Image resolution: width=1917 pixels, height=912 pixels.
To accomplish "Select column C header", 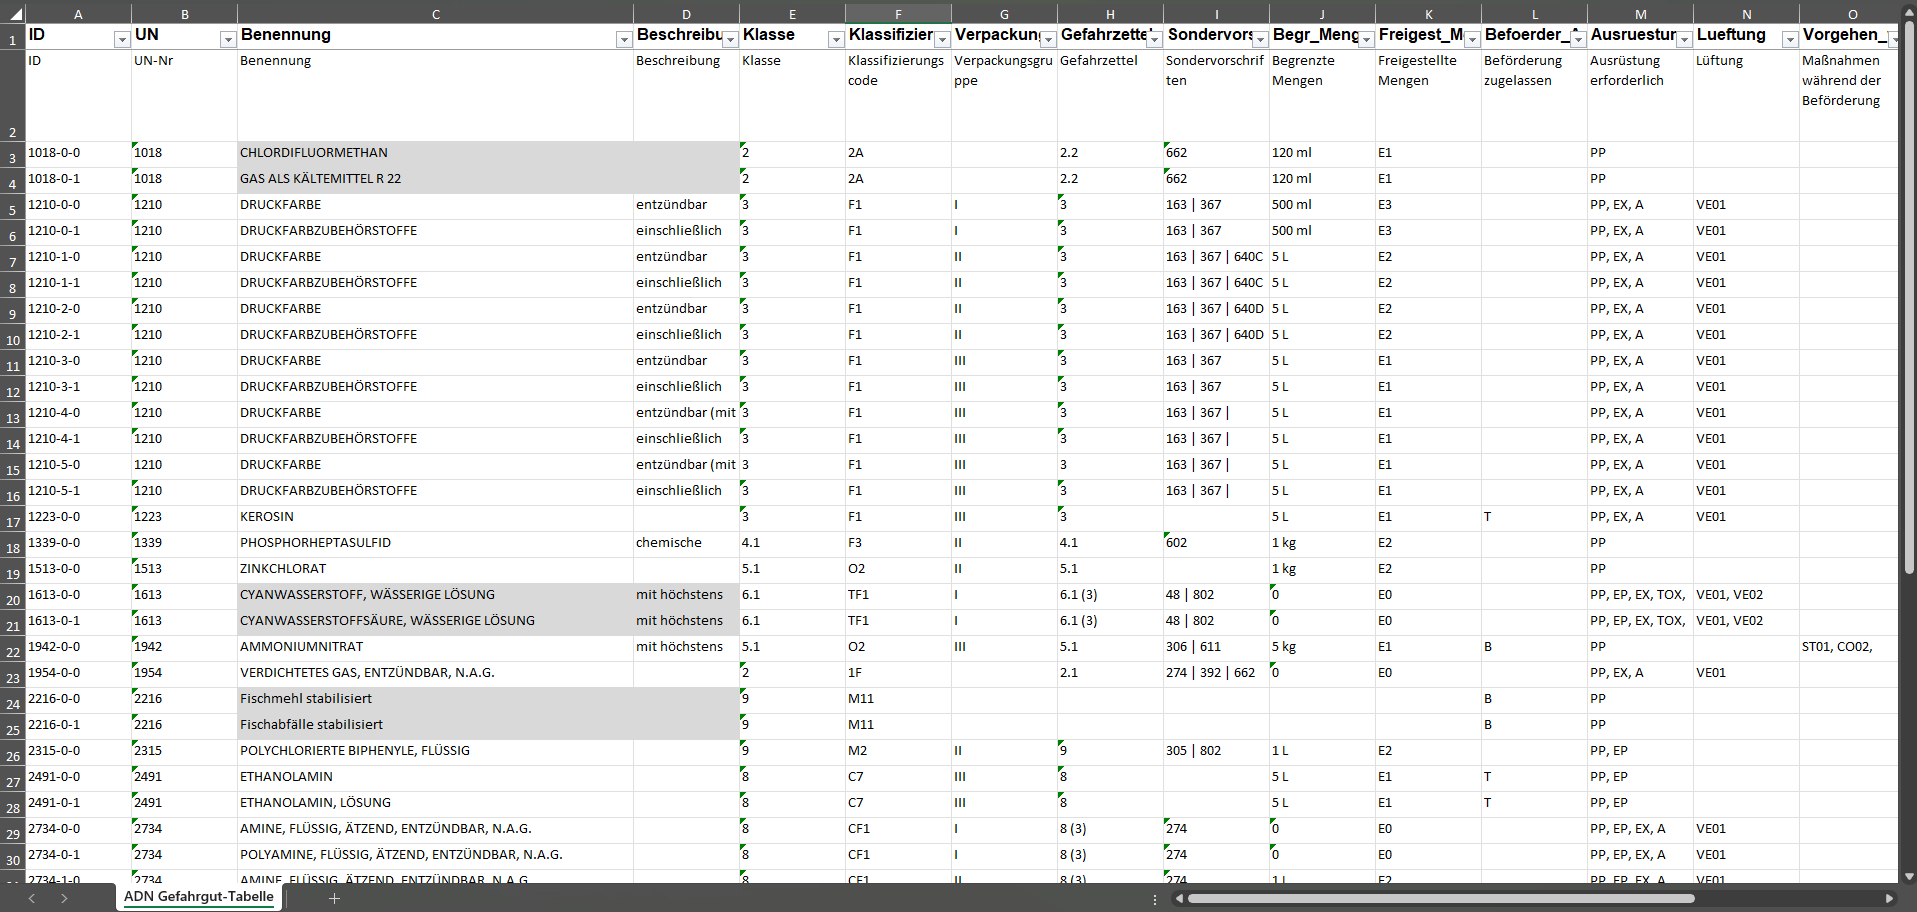I will point(435,14).
